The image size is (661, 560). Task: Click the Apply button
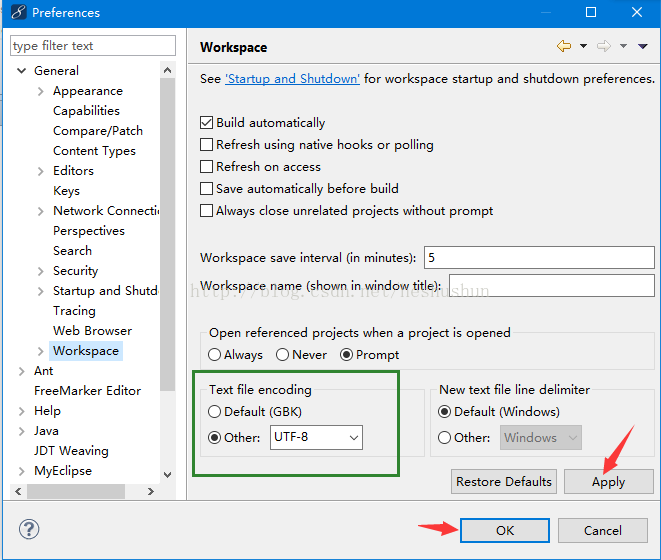click(x=608, y=482)
